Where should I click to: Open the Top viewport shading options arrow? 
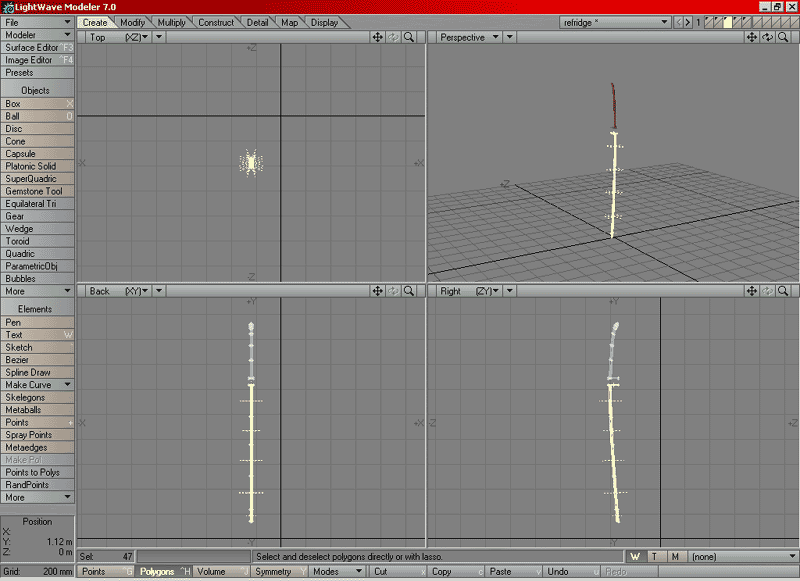click(x=159, y=37)
